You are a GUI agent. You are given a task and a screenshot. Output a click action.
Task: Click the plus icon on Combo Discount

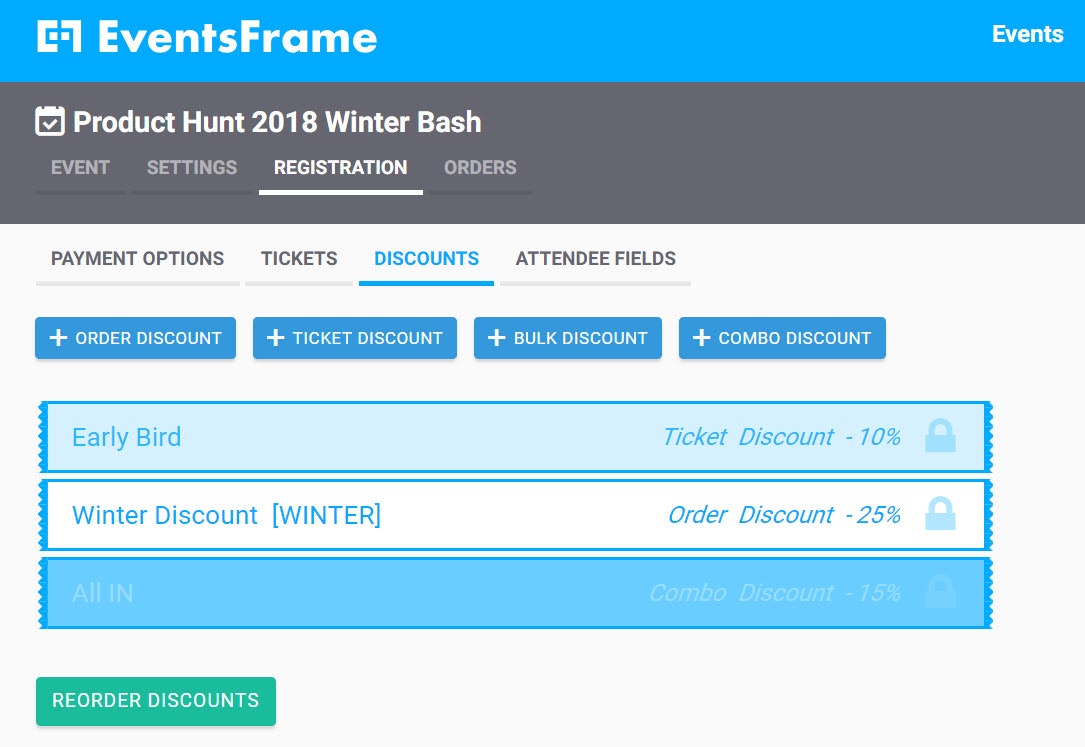[x=702, y=338]
